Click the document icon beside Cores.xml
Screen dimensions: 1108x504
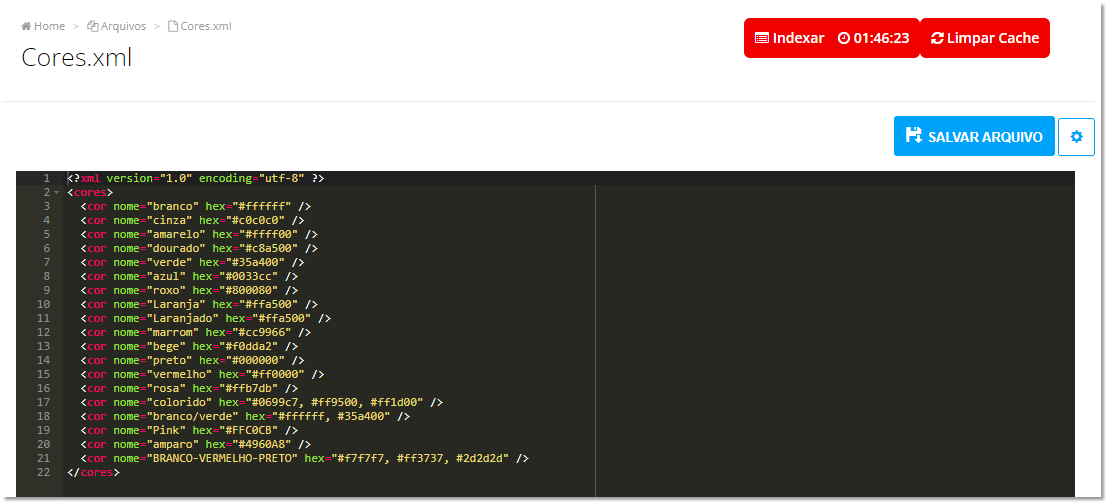[172, 26]
